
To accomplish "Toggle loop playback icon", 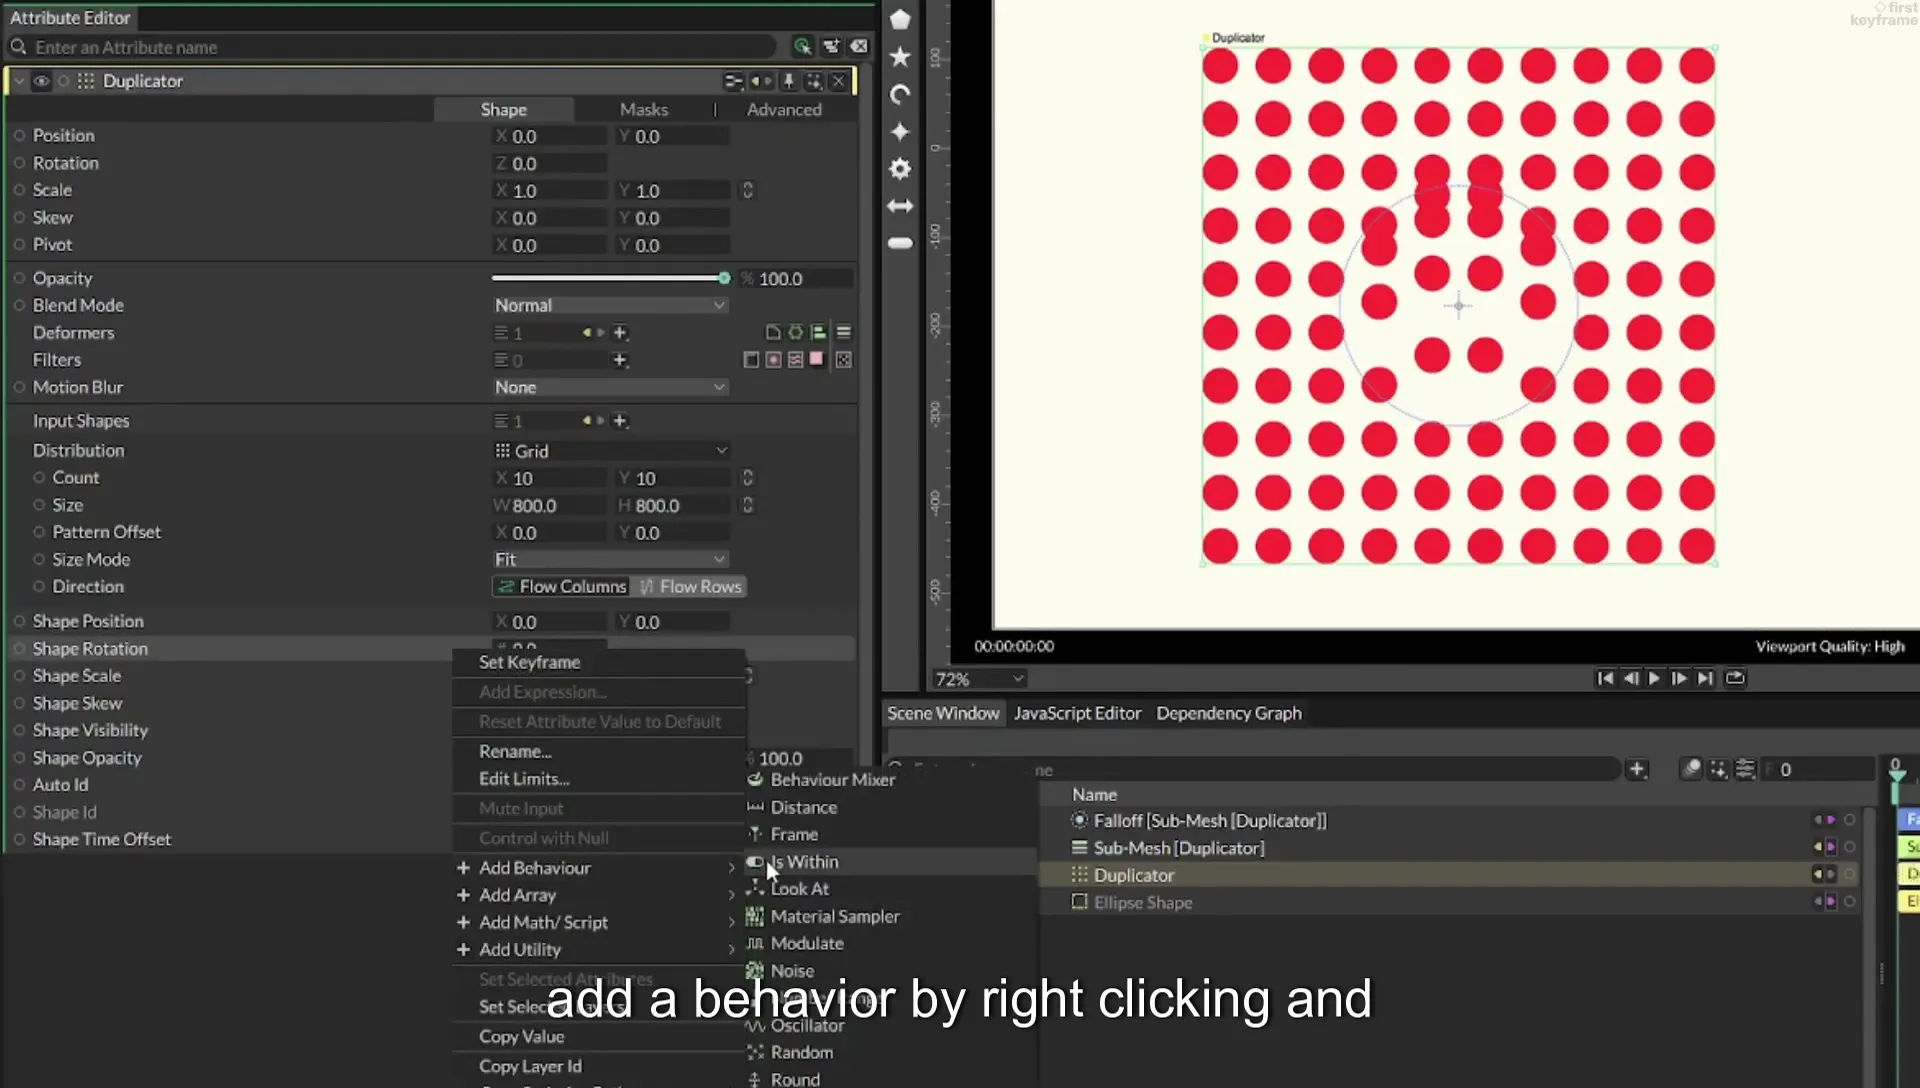I will (x=1735, y=678).
